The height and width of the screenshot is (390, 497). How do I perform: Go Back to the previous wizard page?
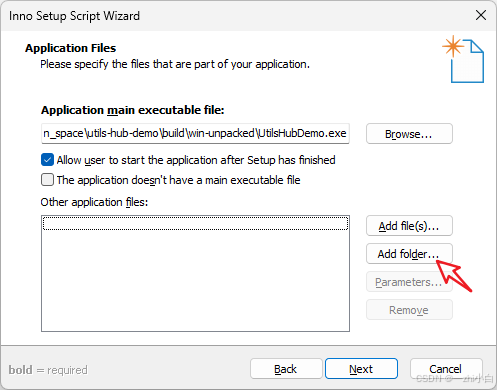click(x=286, y=369)
